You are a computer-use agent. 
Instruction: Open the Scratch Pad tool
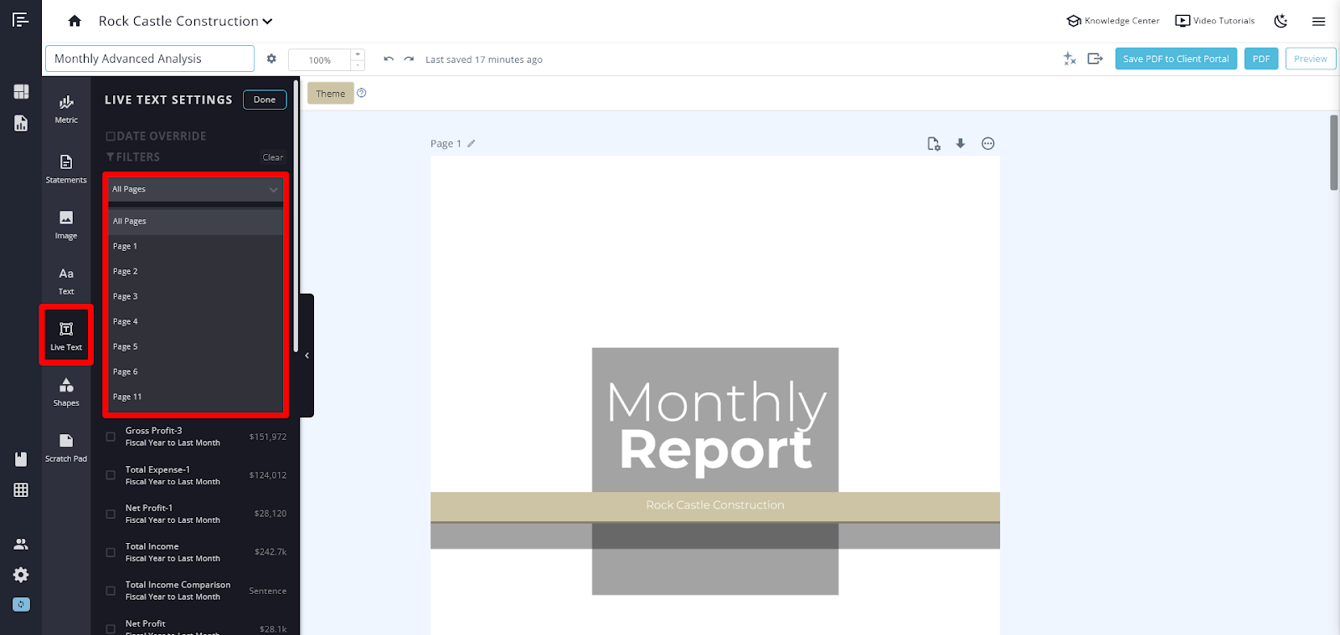tap(66, 447)
